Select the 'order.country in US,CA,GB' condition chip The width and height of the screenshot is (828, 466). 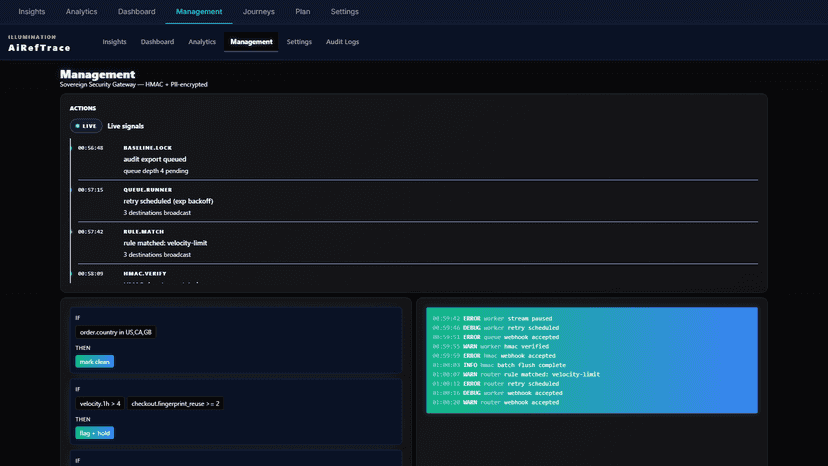click(x=116, y=332)
